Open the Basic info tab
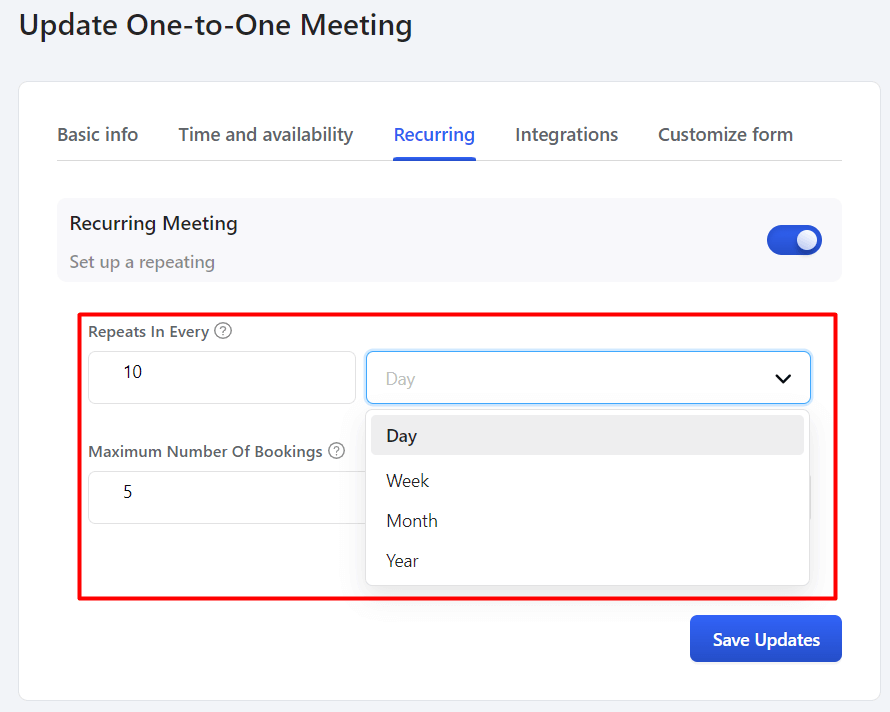 [x=98, y=135]
